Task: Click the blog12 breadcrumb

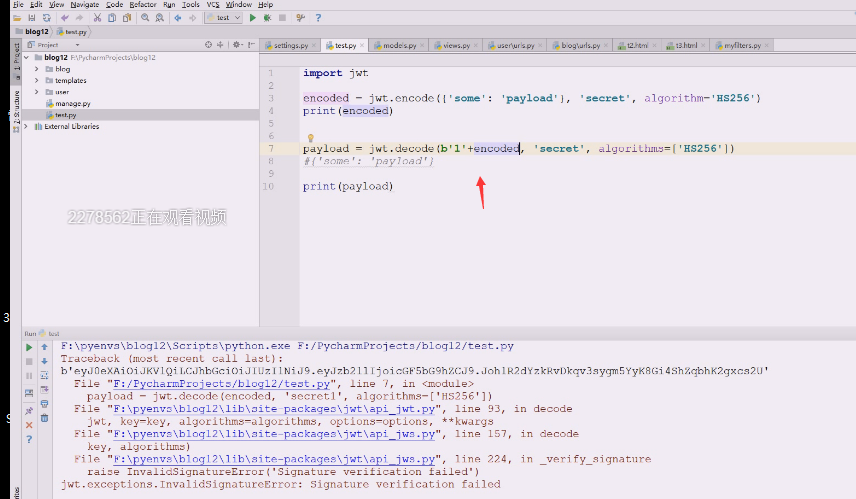Action: click(32, 32)
